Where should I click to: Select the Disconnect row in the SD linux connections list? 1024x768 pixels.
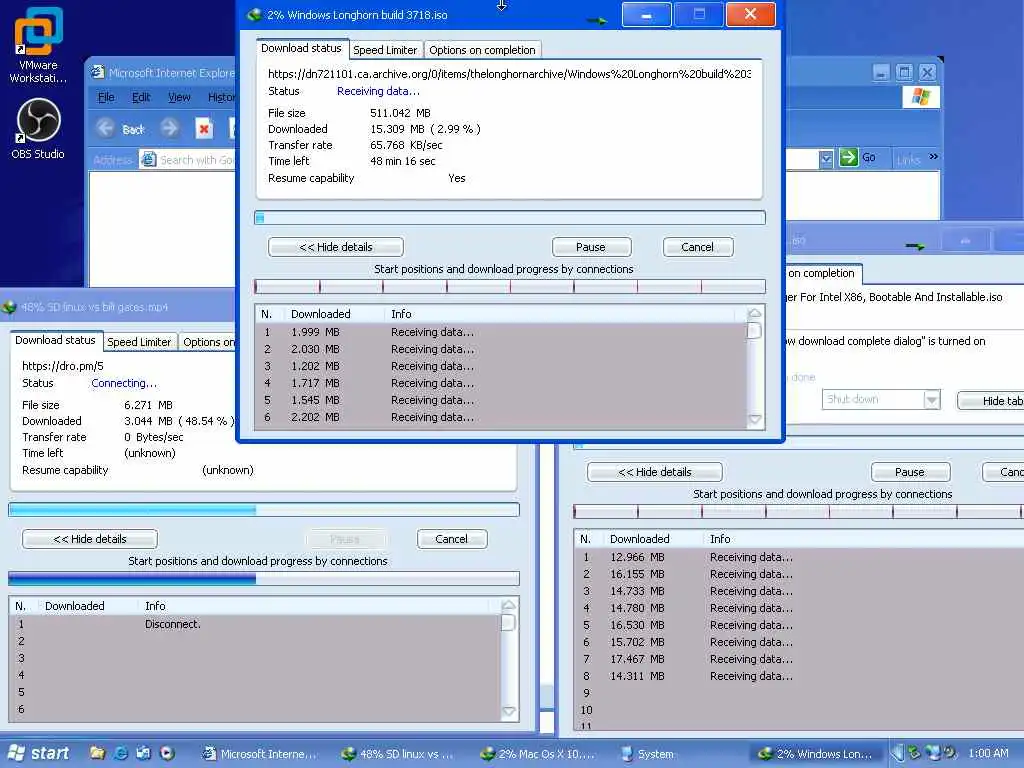255,624
